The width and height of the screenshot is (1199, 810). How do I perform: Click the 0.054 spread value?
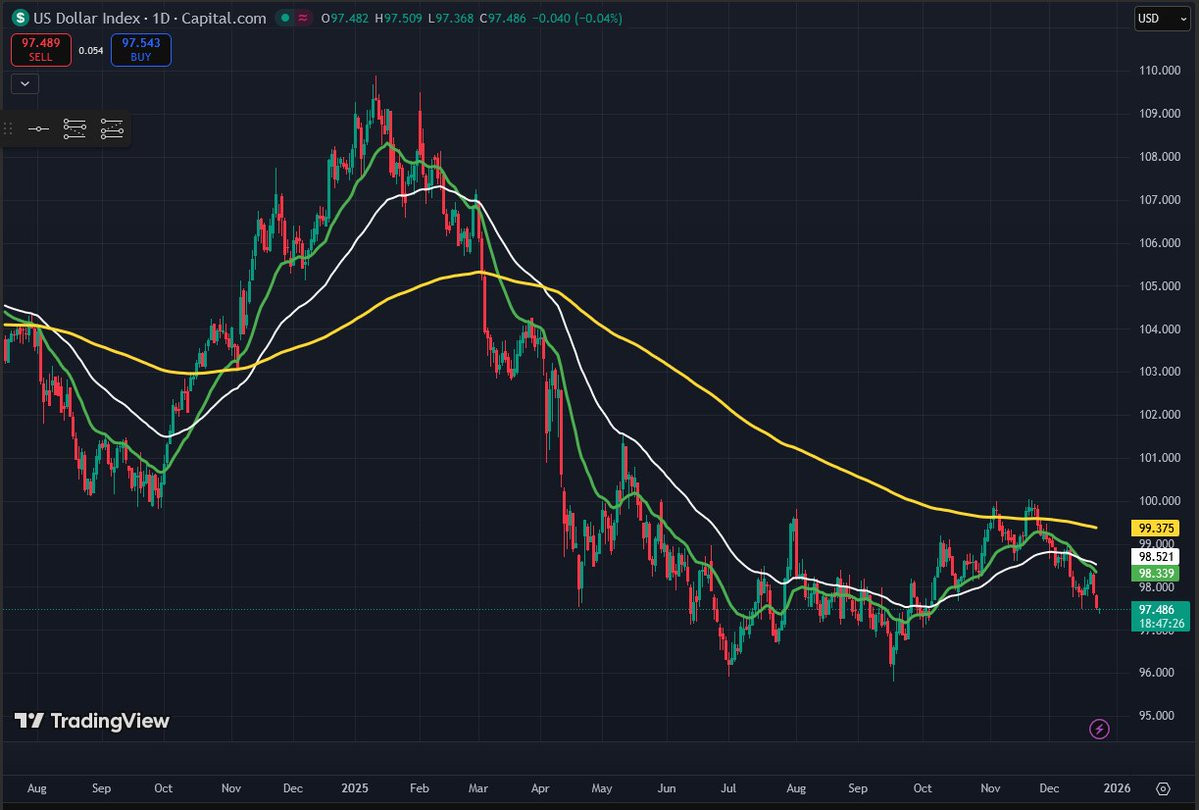pos(91,50)
